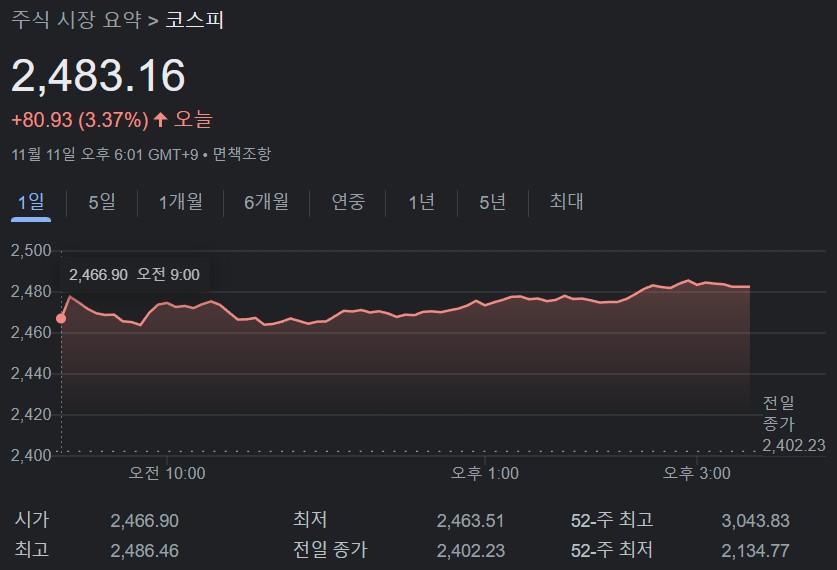Click the 2,500 y-axis label
This screenshot has height=570, width=837.
point(31,250)
